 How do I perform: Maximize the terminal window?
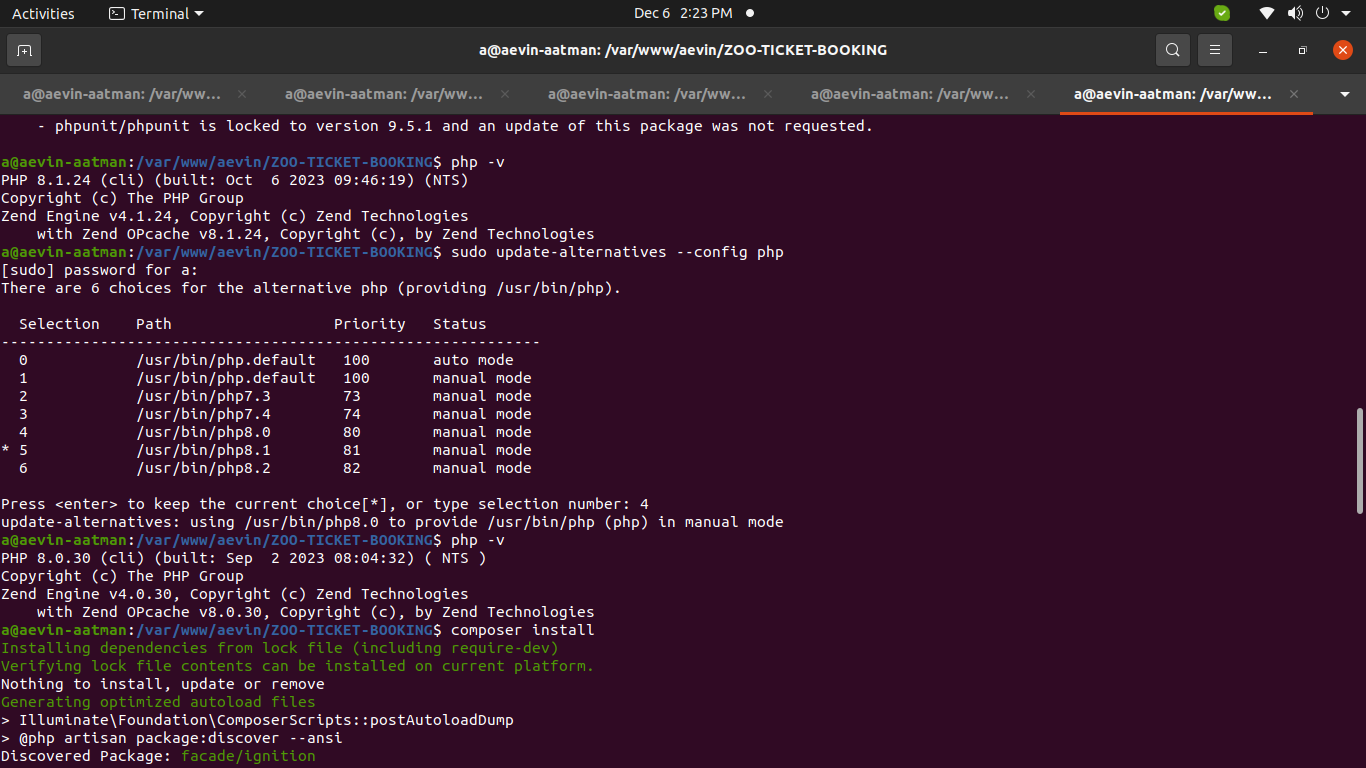click(x=1302, y=50)
